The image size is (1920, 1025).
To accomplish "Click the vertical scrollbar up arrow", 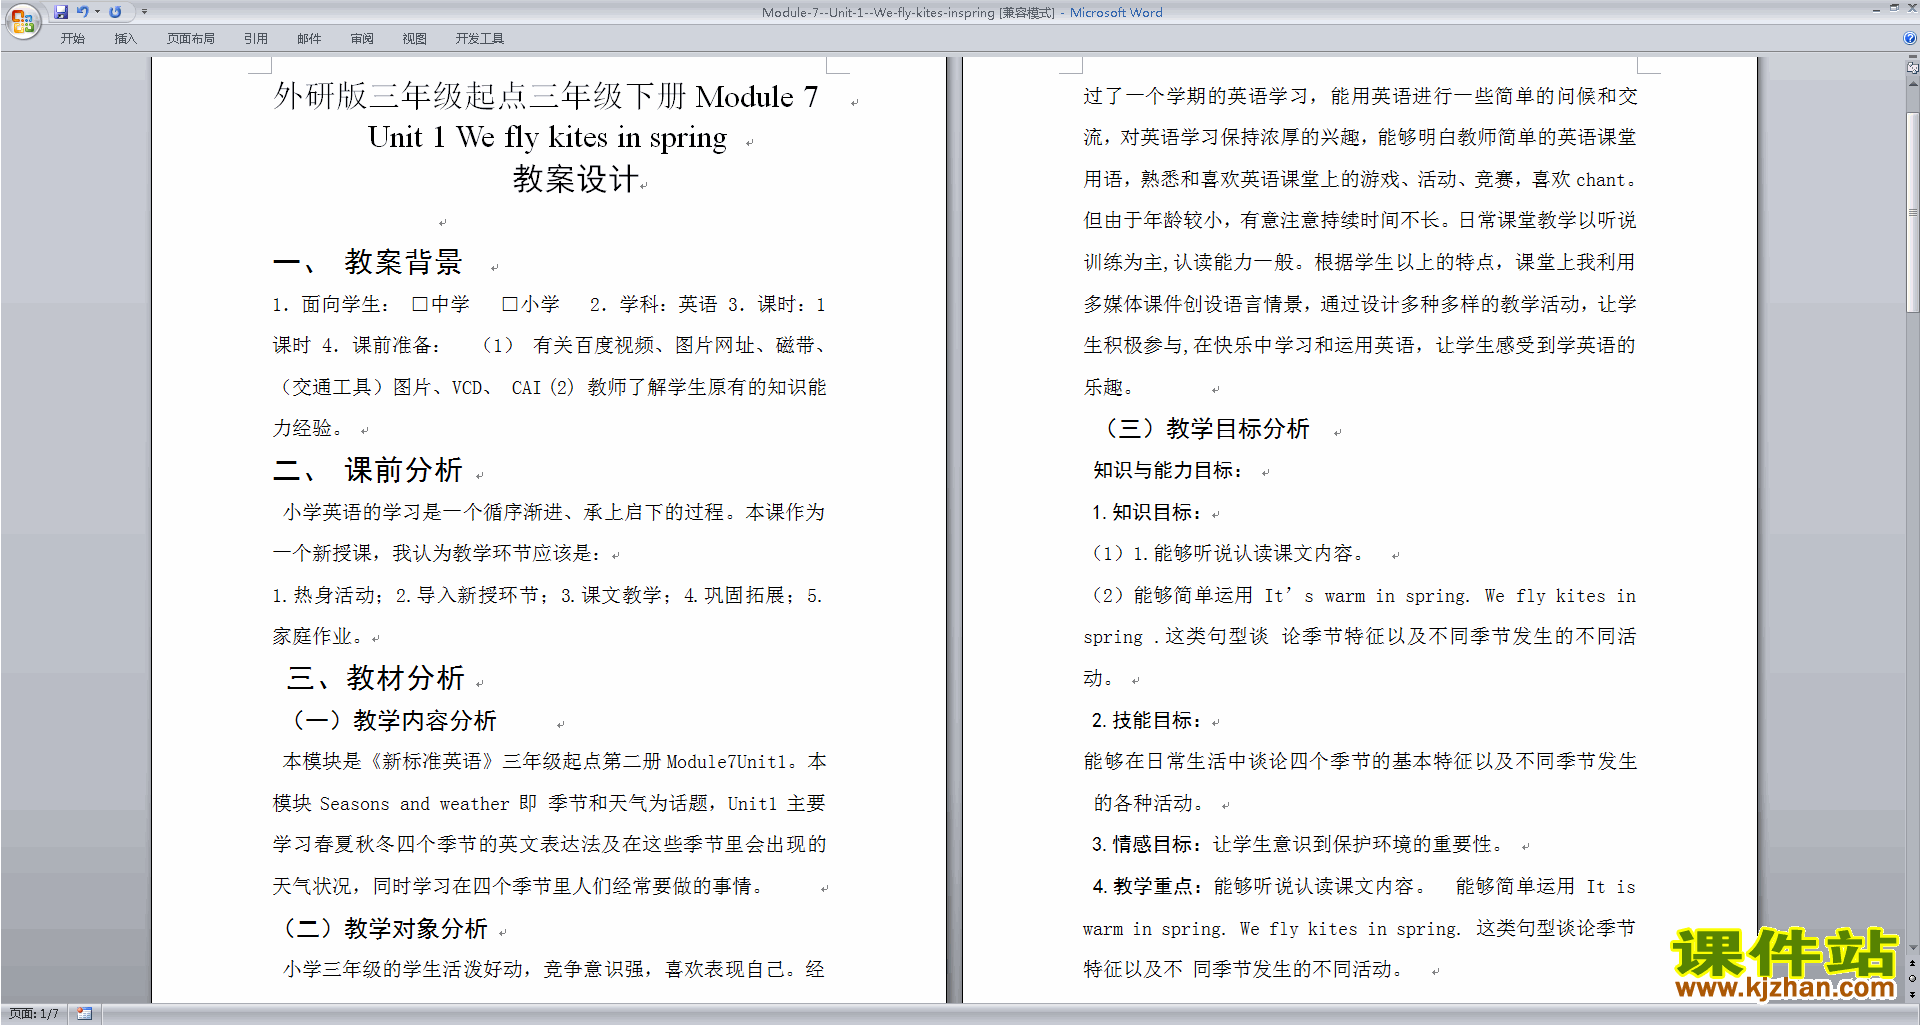I will click(x=1913, y=84).
